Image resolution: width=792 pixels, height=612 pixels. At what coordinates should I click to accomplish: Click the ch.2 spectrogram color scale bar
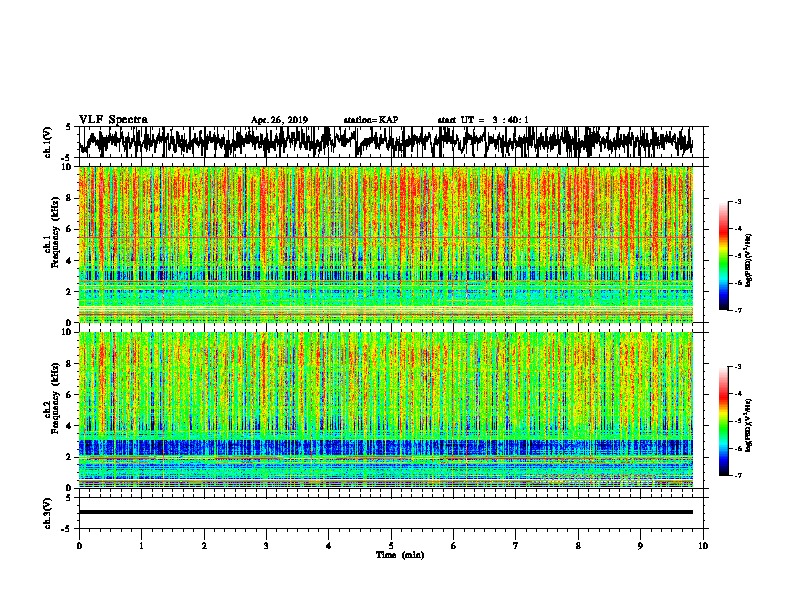coord(723,421)
